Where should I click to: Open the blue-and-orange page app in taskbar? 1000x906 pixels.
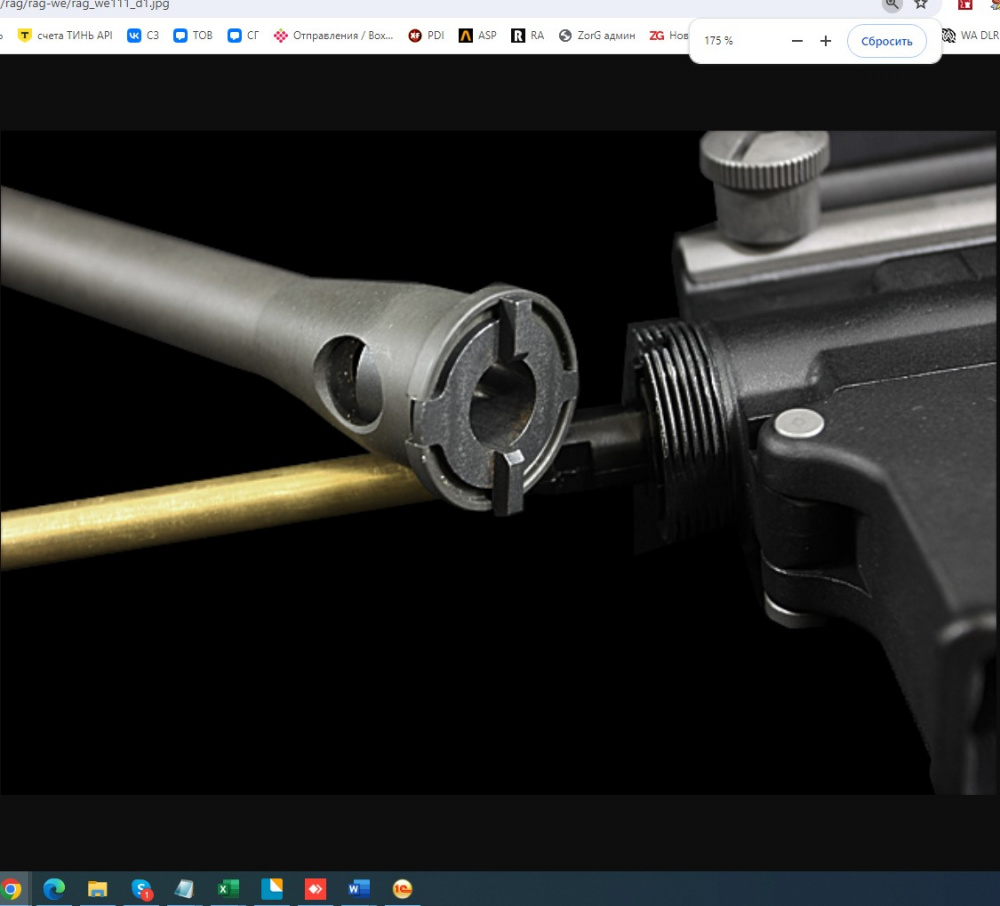point(272,888)
